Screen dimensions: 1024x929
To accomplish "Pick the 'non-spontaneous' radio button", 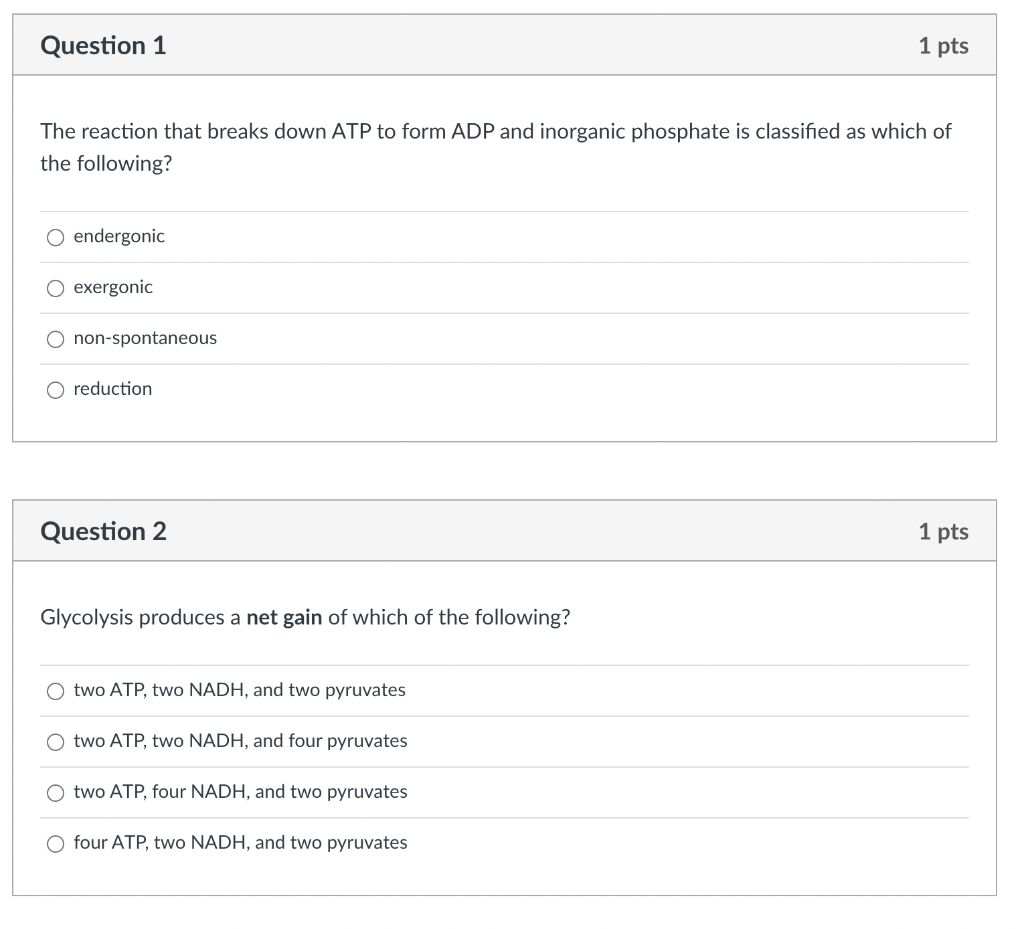I will (56, 339).
